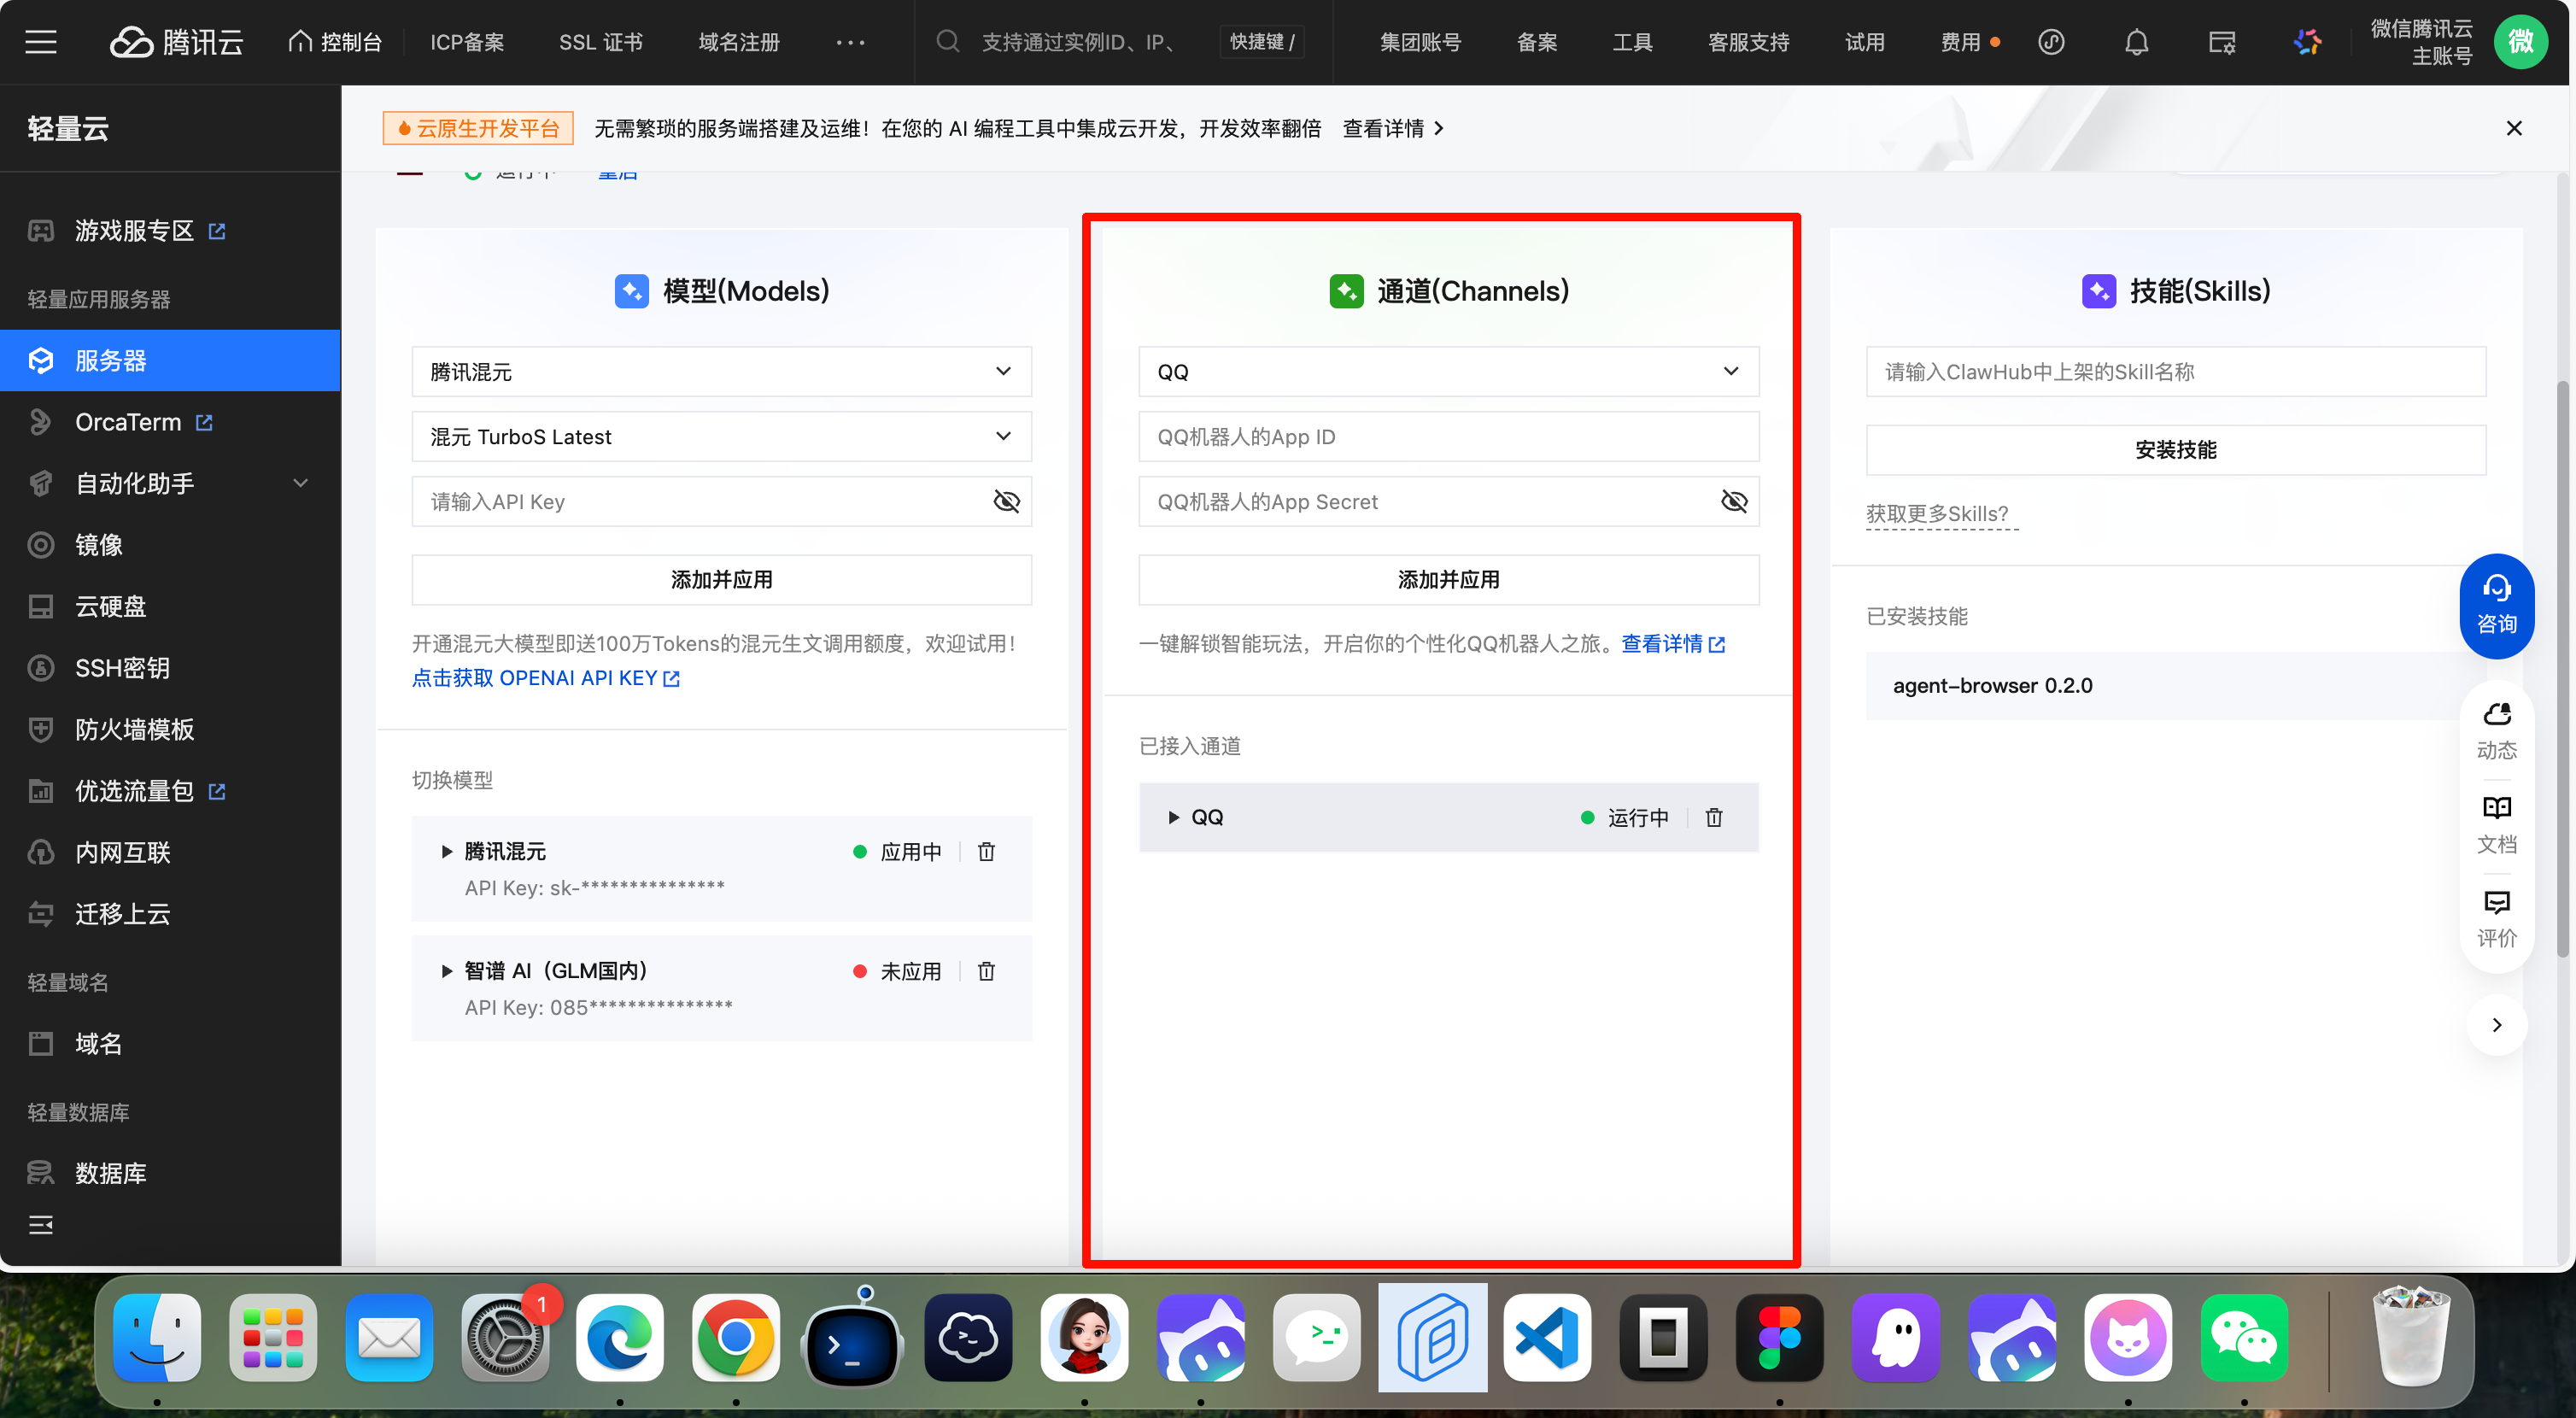2576x1418 pixels.
Task: Expand the 智谱 AI model details
Action: point(447,971)
